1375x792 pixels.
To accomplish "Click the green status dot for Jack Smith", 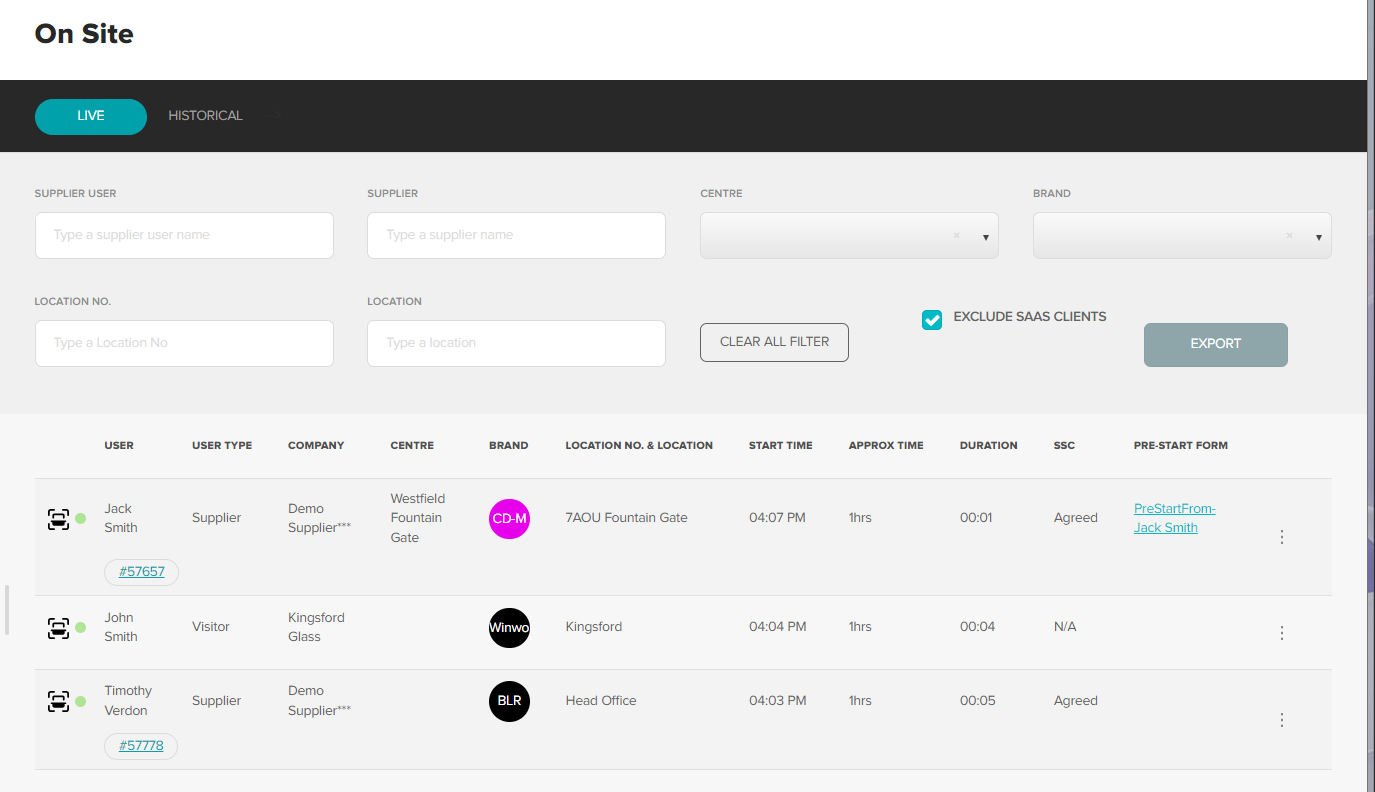I will (80, 518).
